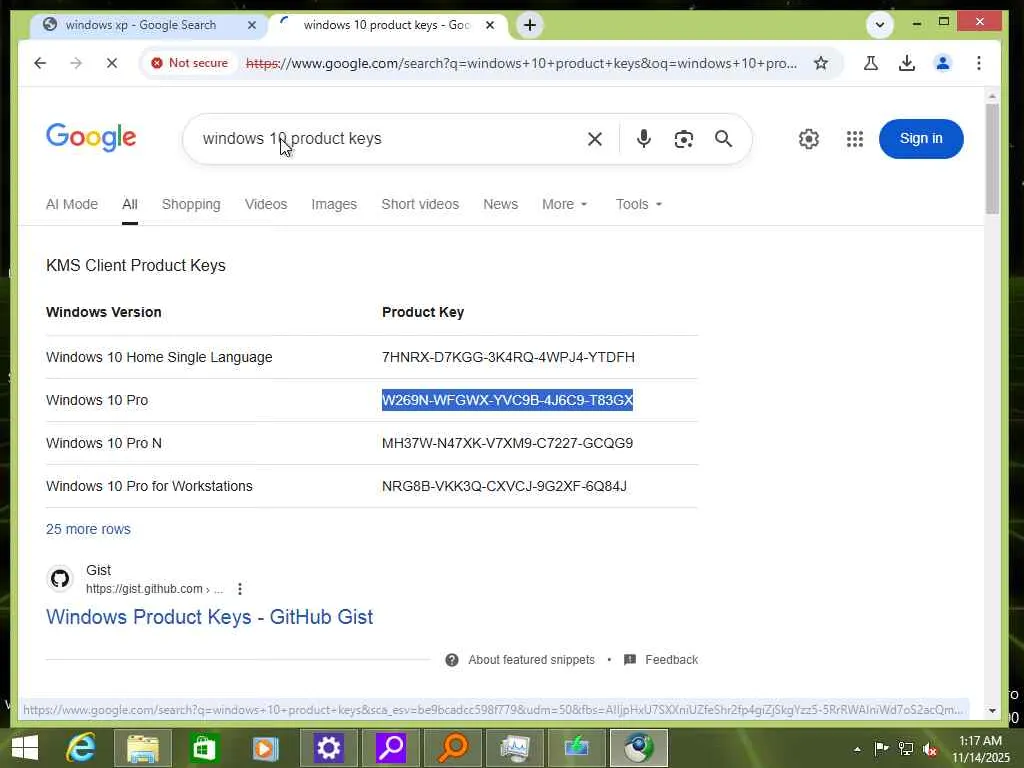Screen dimensions: 1024x768
Task: Click the MH37W-N47XK product key text
Action: [507, 443]
